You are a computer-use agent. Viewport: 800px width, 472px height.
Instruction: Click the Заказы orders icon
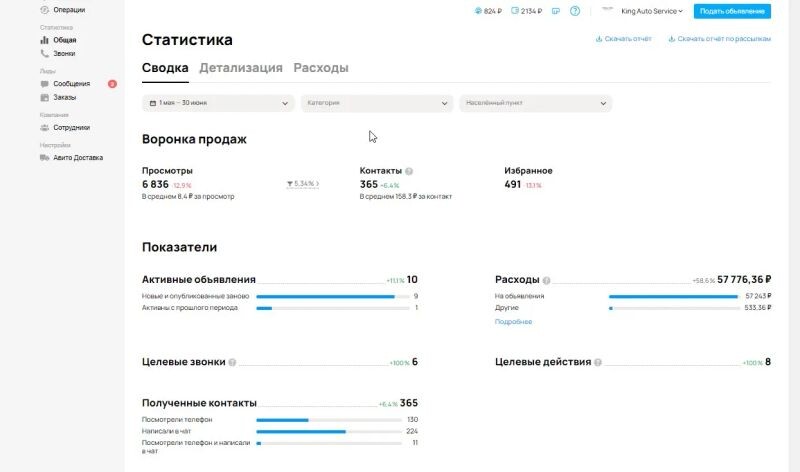coord(44,98)
